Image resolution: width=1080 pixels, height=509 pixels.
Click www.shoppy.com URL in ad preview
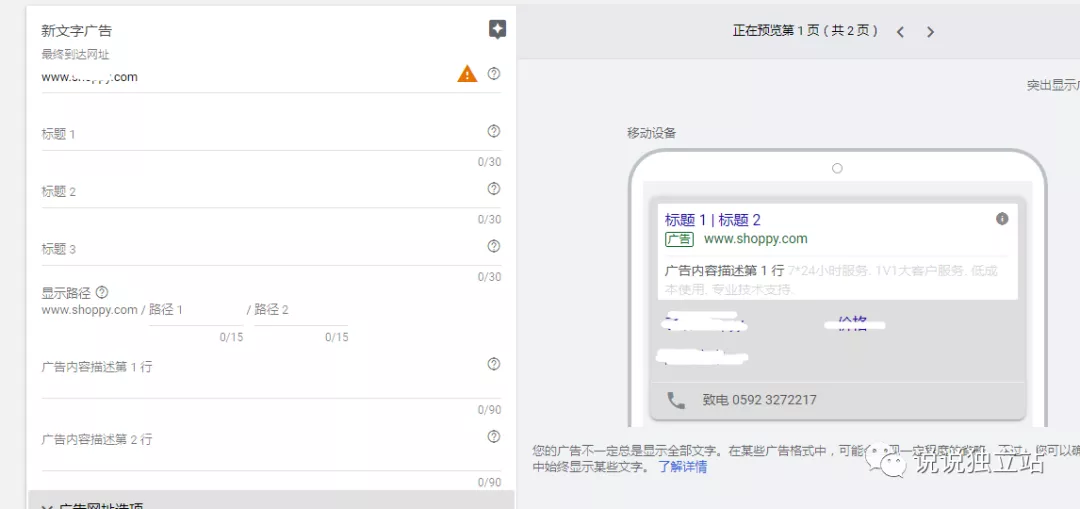pos(756,239)
